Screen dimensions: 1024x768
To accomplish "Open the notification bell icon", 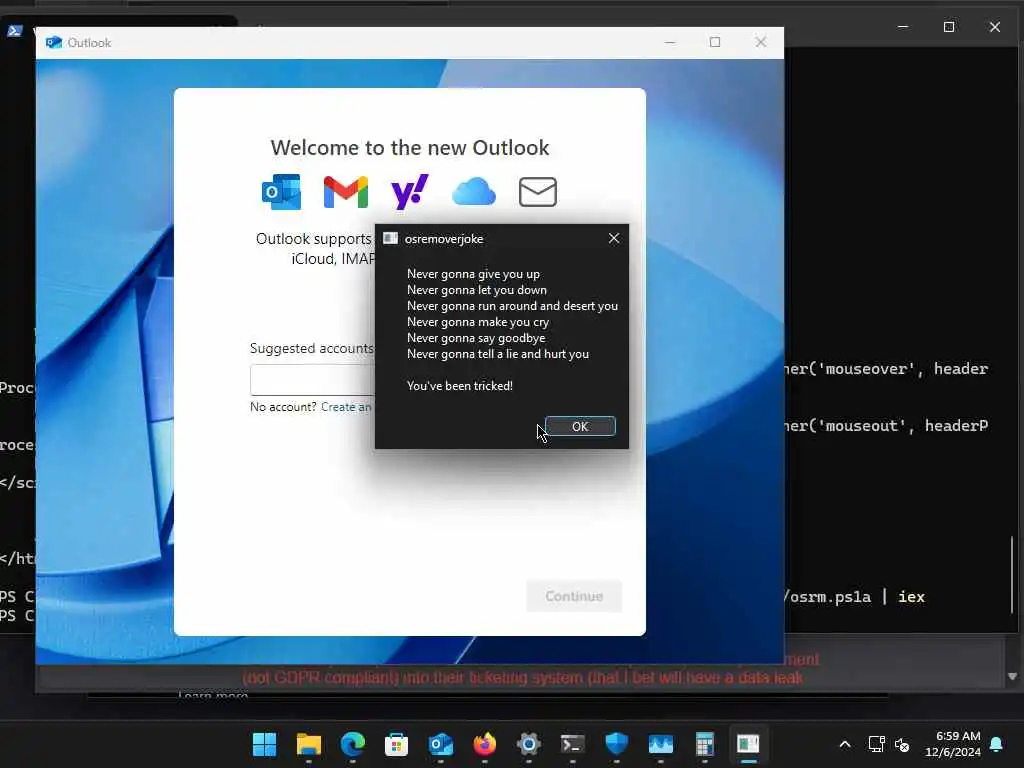I will tap(997, 744).
